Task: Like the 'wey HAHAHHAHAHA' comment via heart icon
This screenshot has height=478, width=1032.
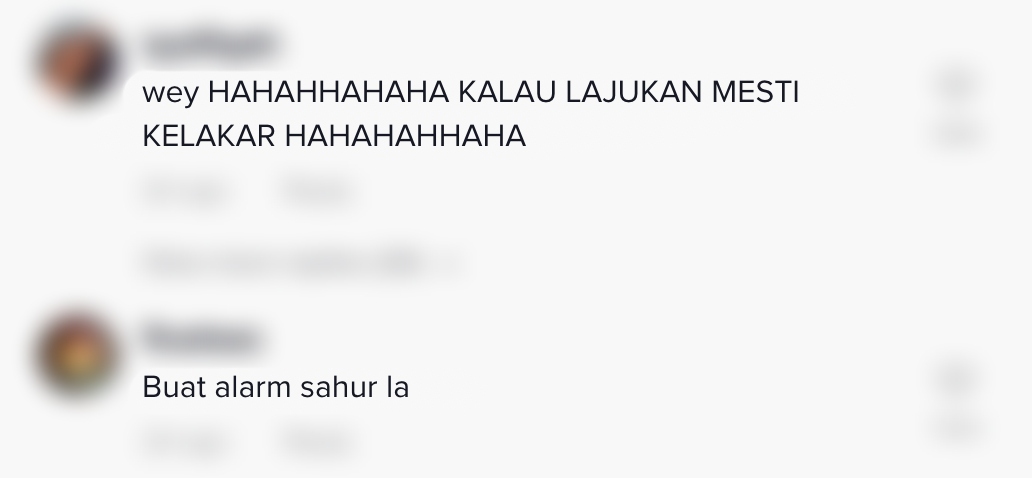Action: [958, 86]
